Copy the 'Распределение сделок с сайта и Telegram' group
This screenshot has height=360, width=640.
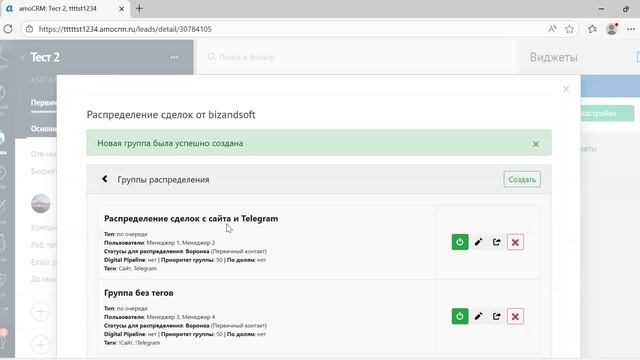(496, 242)
